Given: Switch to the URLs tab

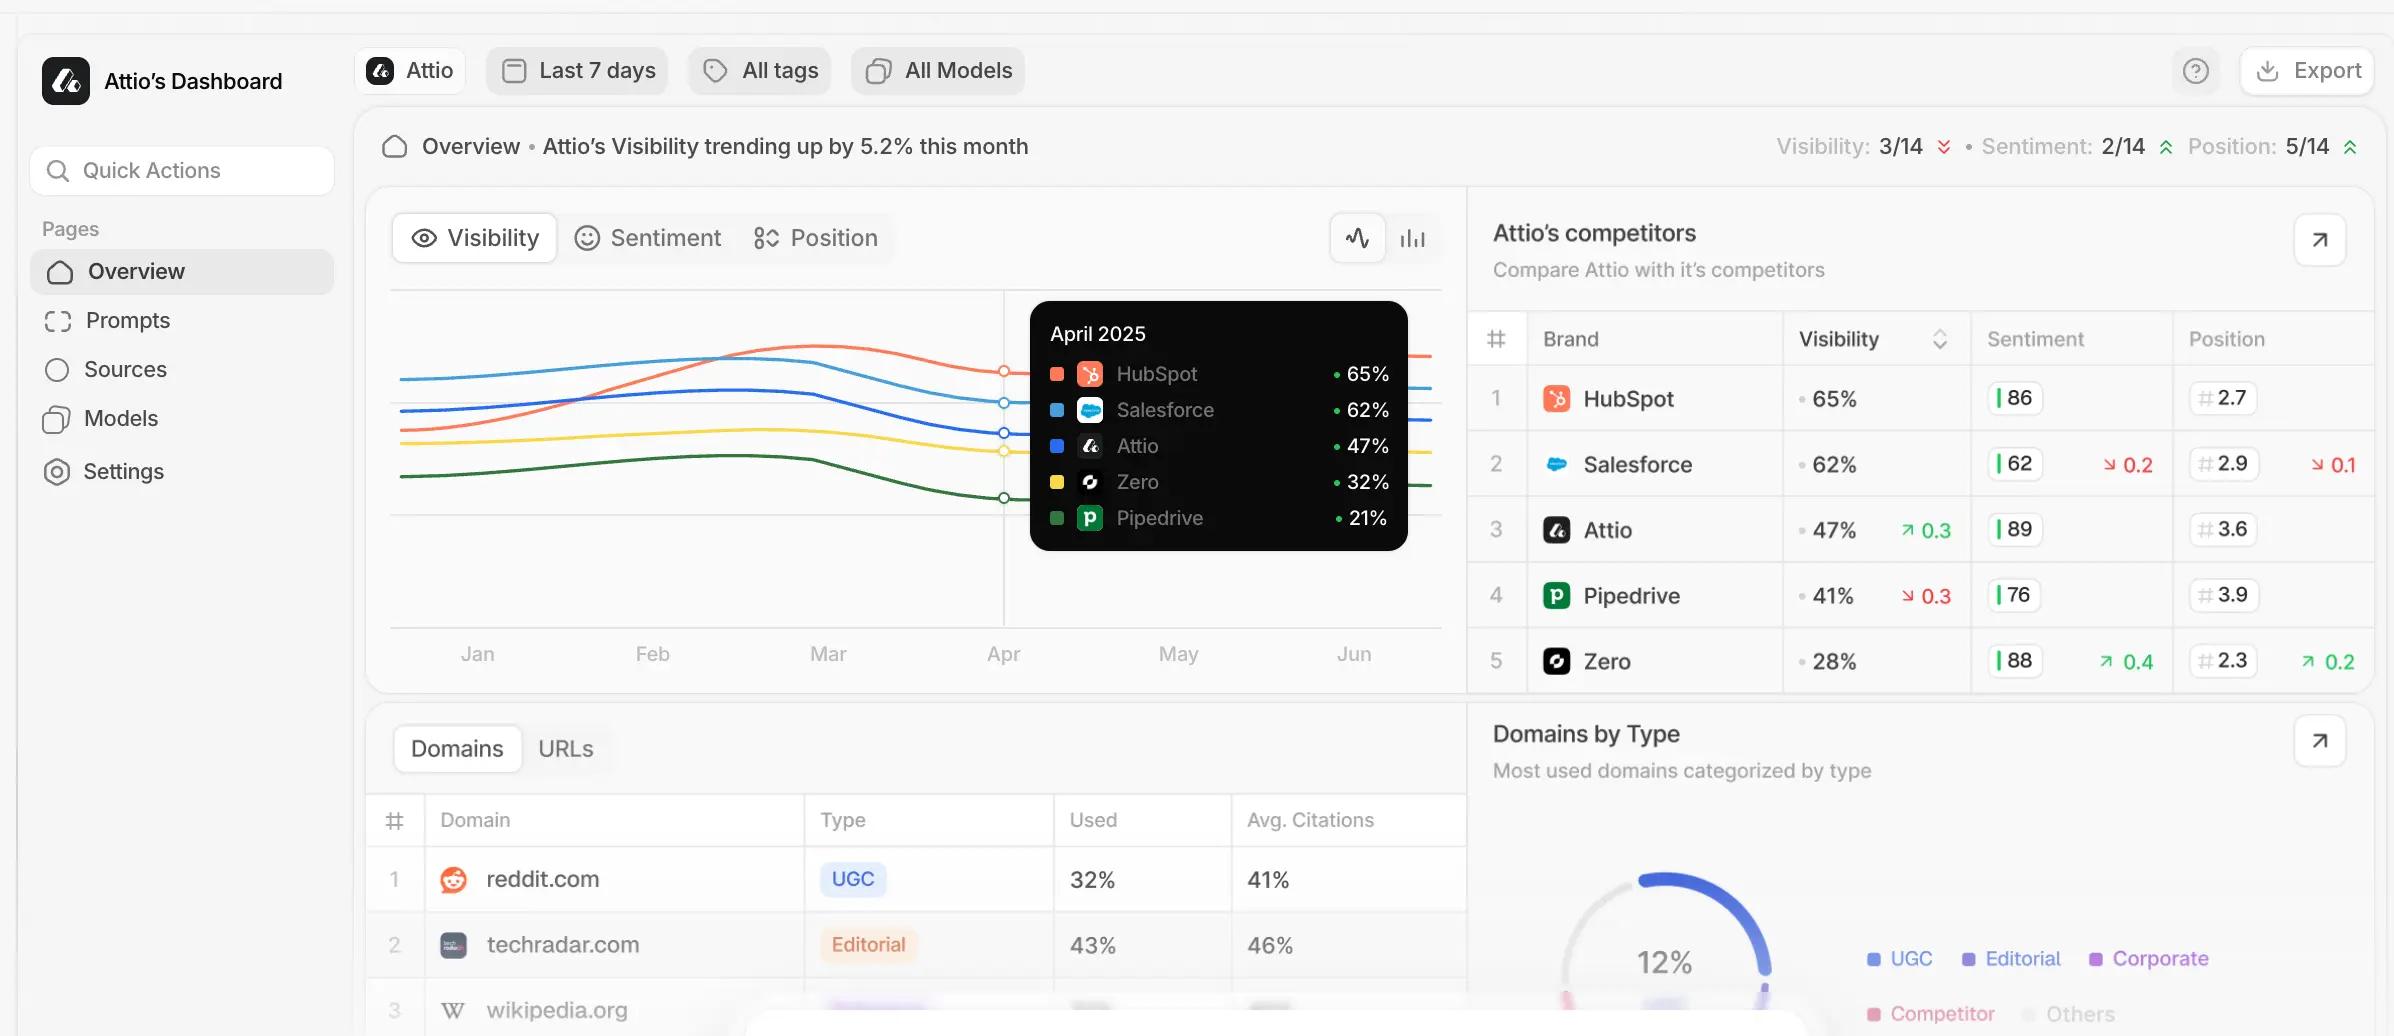Looking at the screenshot, I should point(566,749).
